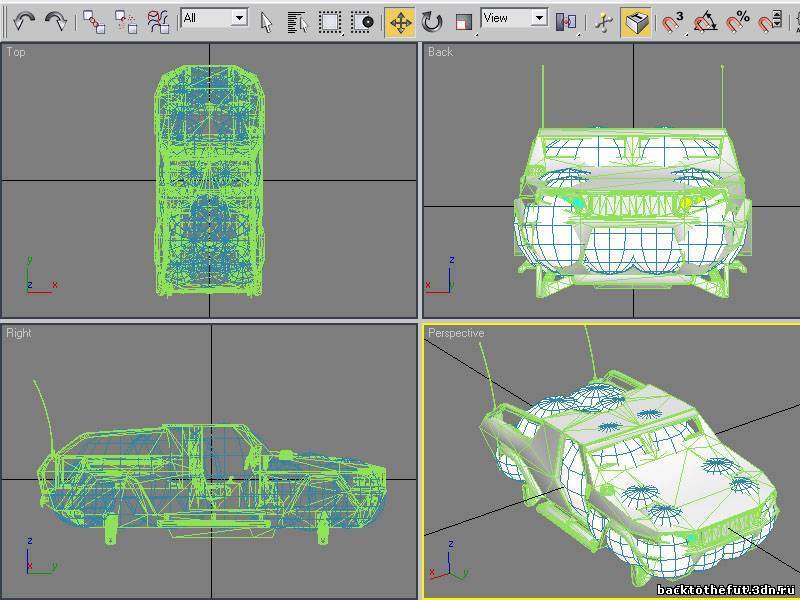Choose the Select and Scale tool
This screenshot has width=800, height=600.
(463, 23)
